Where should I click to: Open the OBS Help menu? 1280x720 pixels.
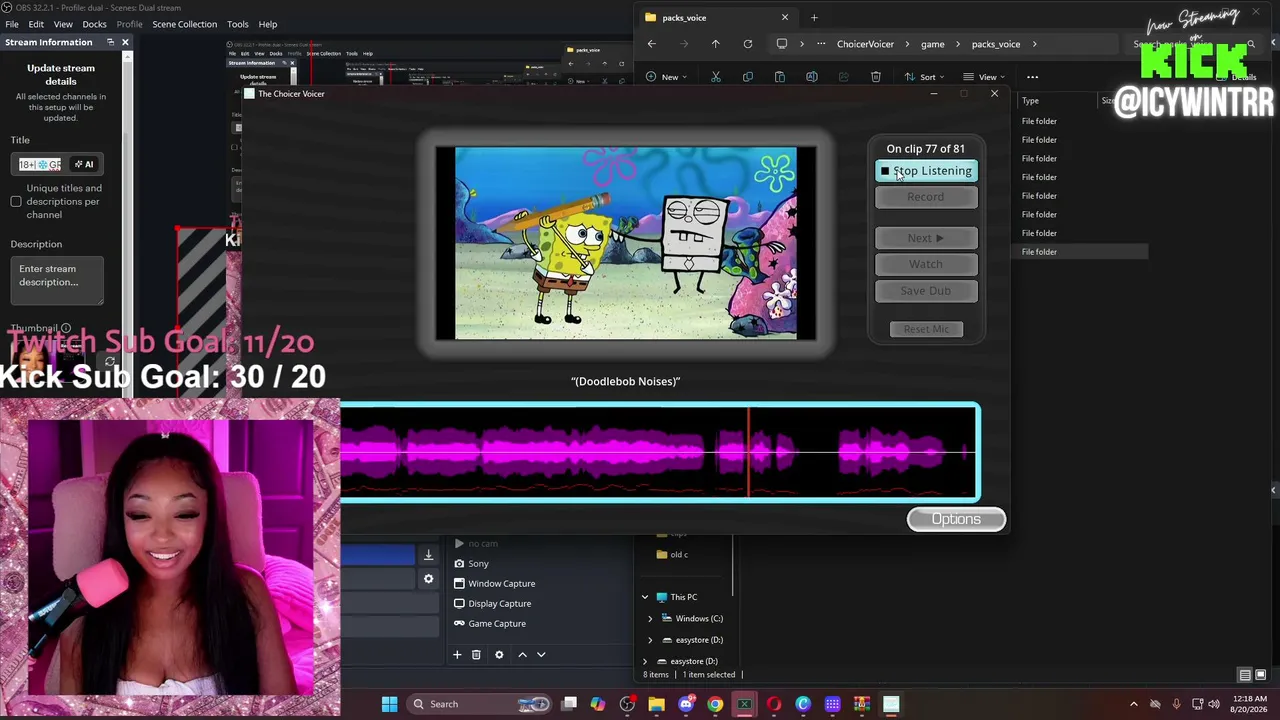[x=268, y=24]
